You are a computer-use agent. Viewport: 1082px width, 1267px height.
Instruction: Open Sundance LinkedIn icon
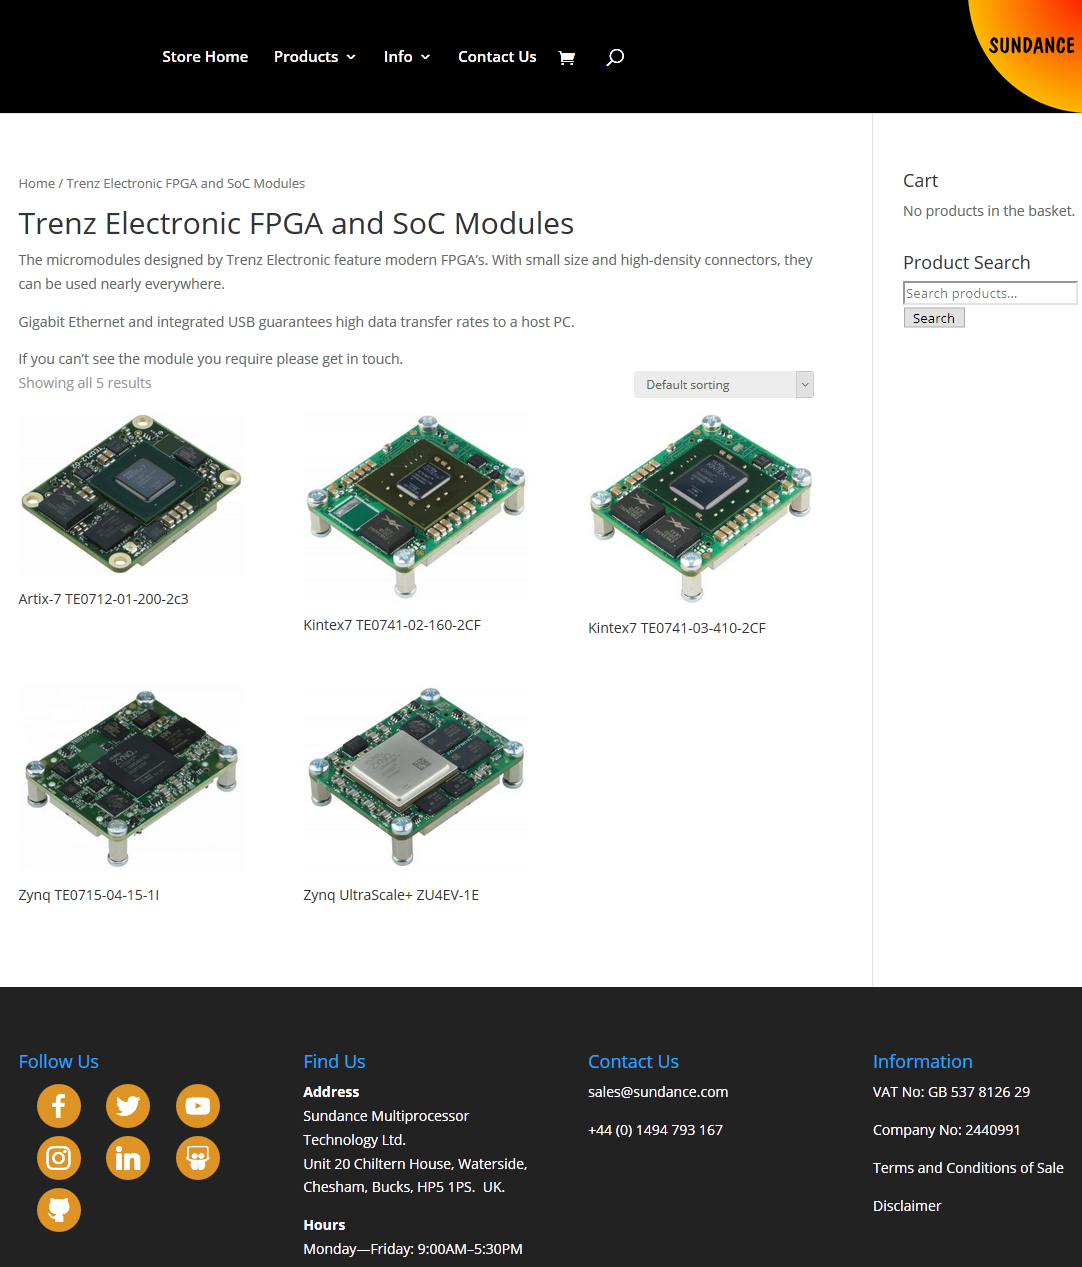[128, 1158]
